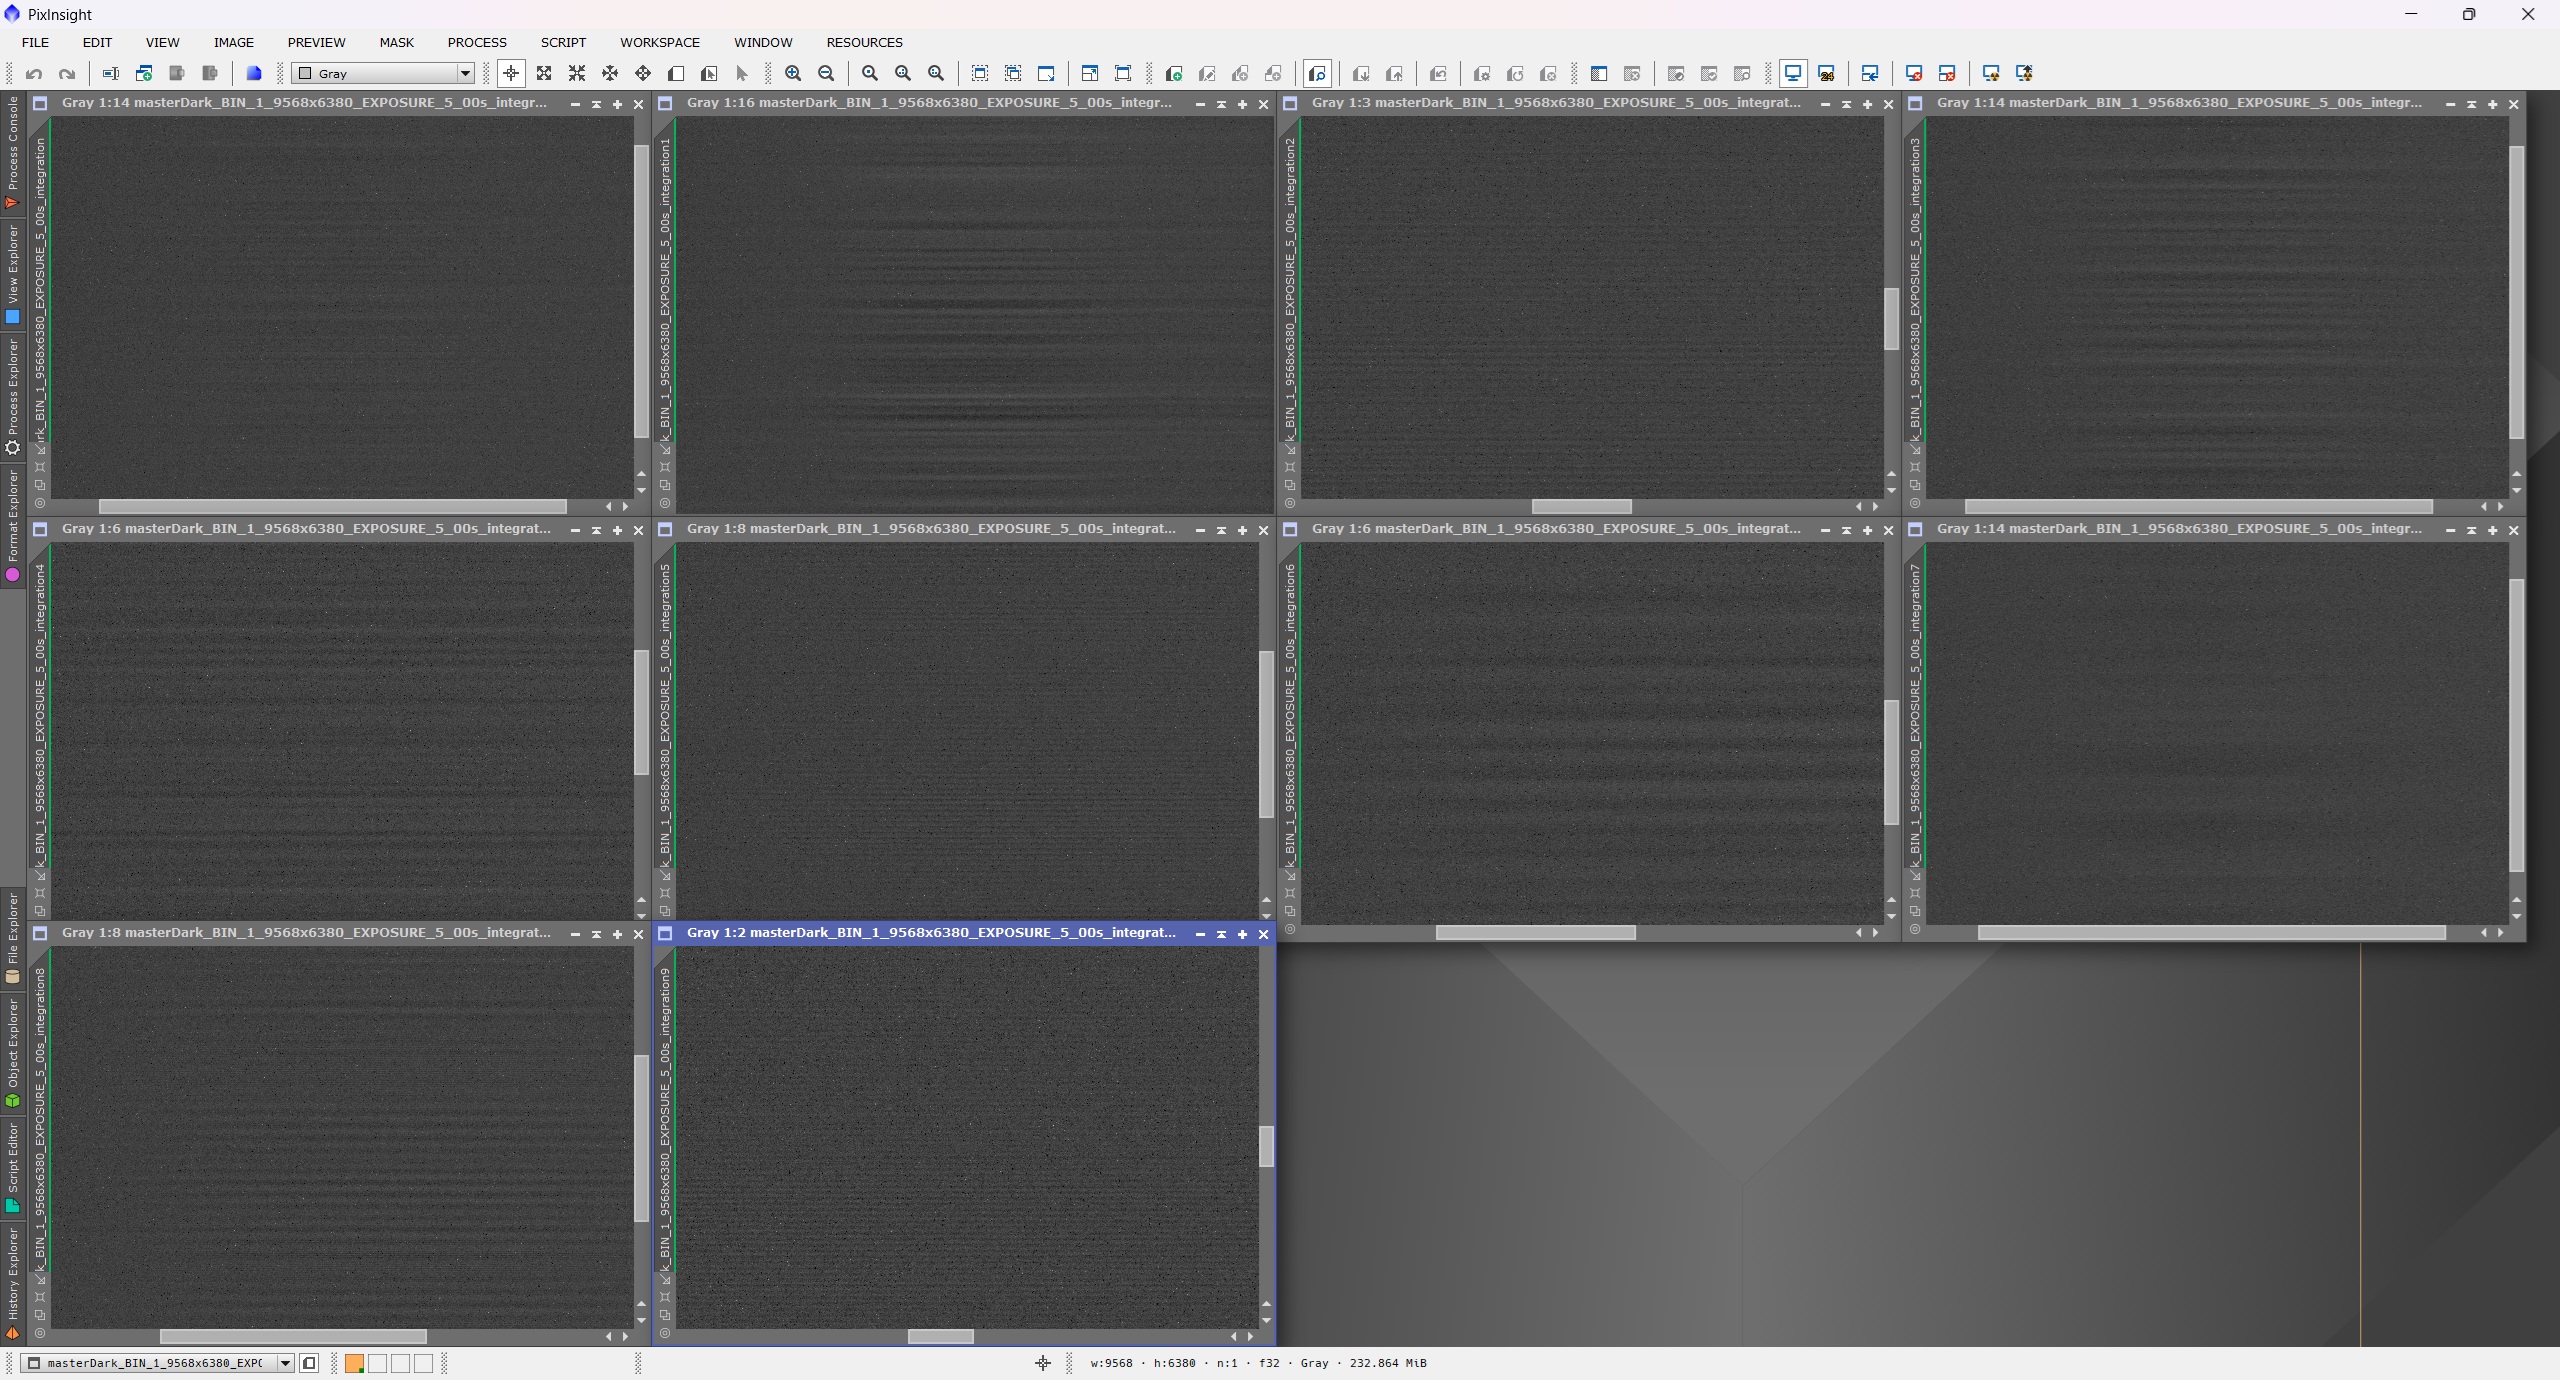The image size is (2560, 1380).
Task: Open the PREVIEW menu
Action: [x=316, y=42]
